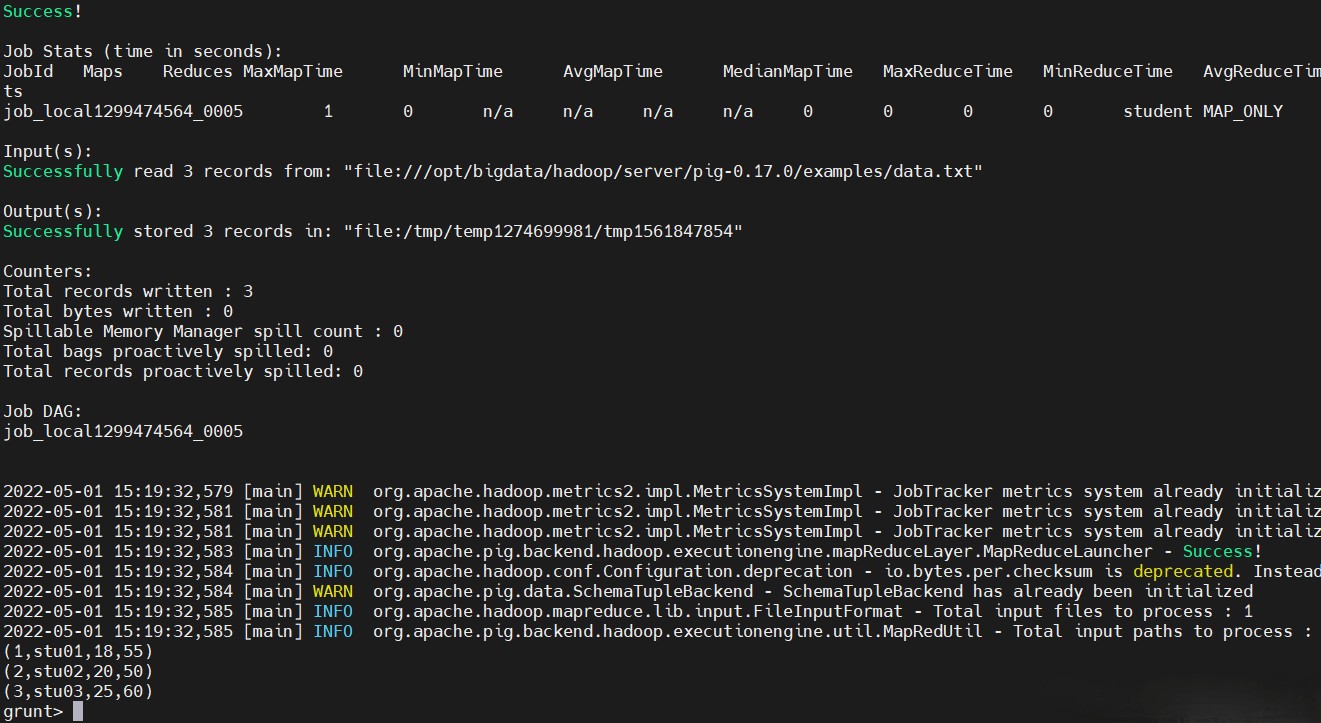The height and width of the screenshot is (723, 1321).
Task: Click the job ID under Job DAG
Action: click(x=123, y=431)
